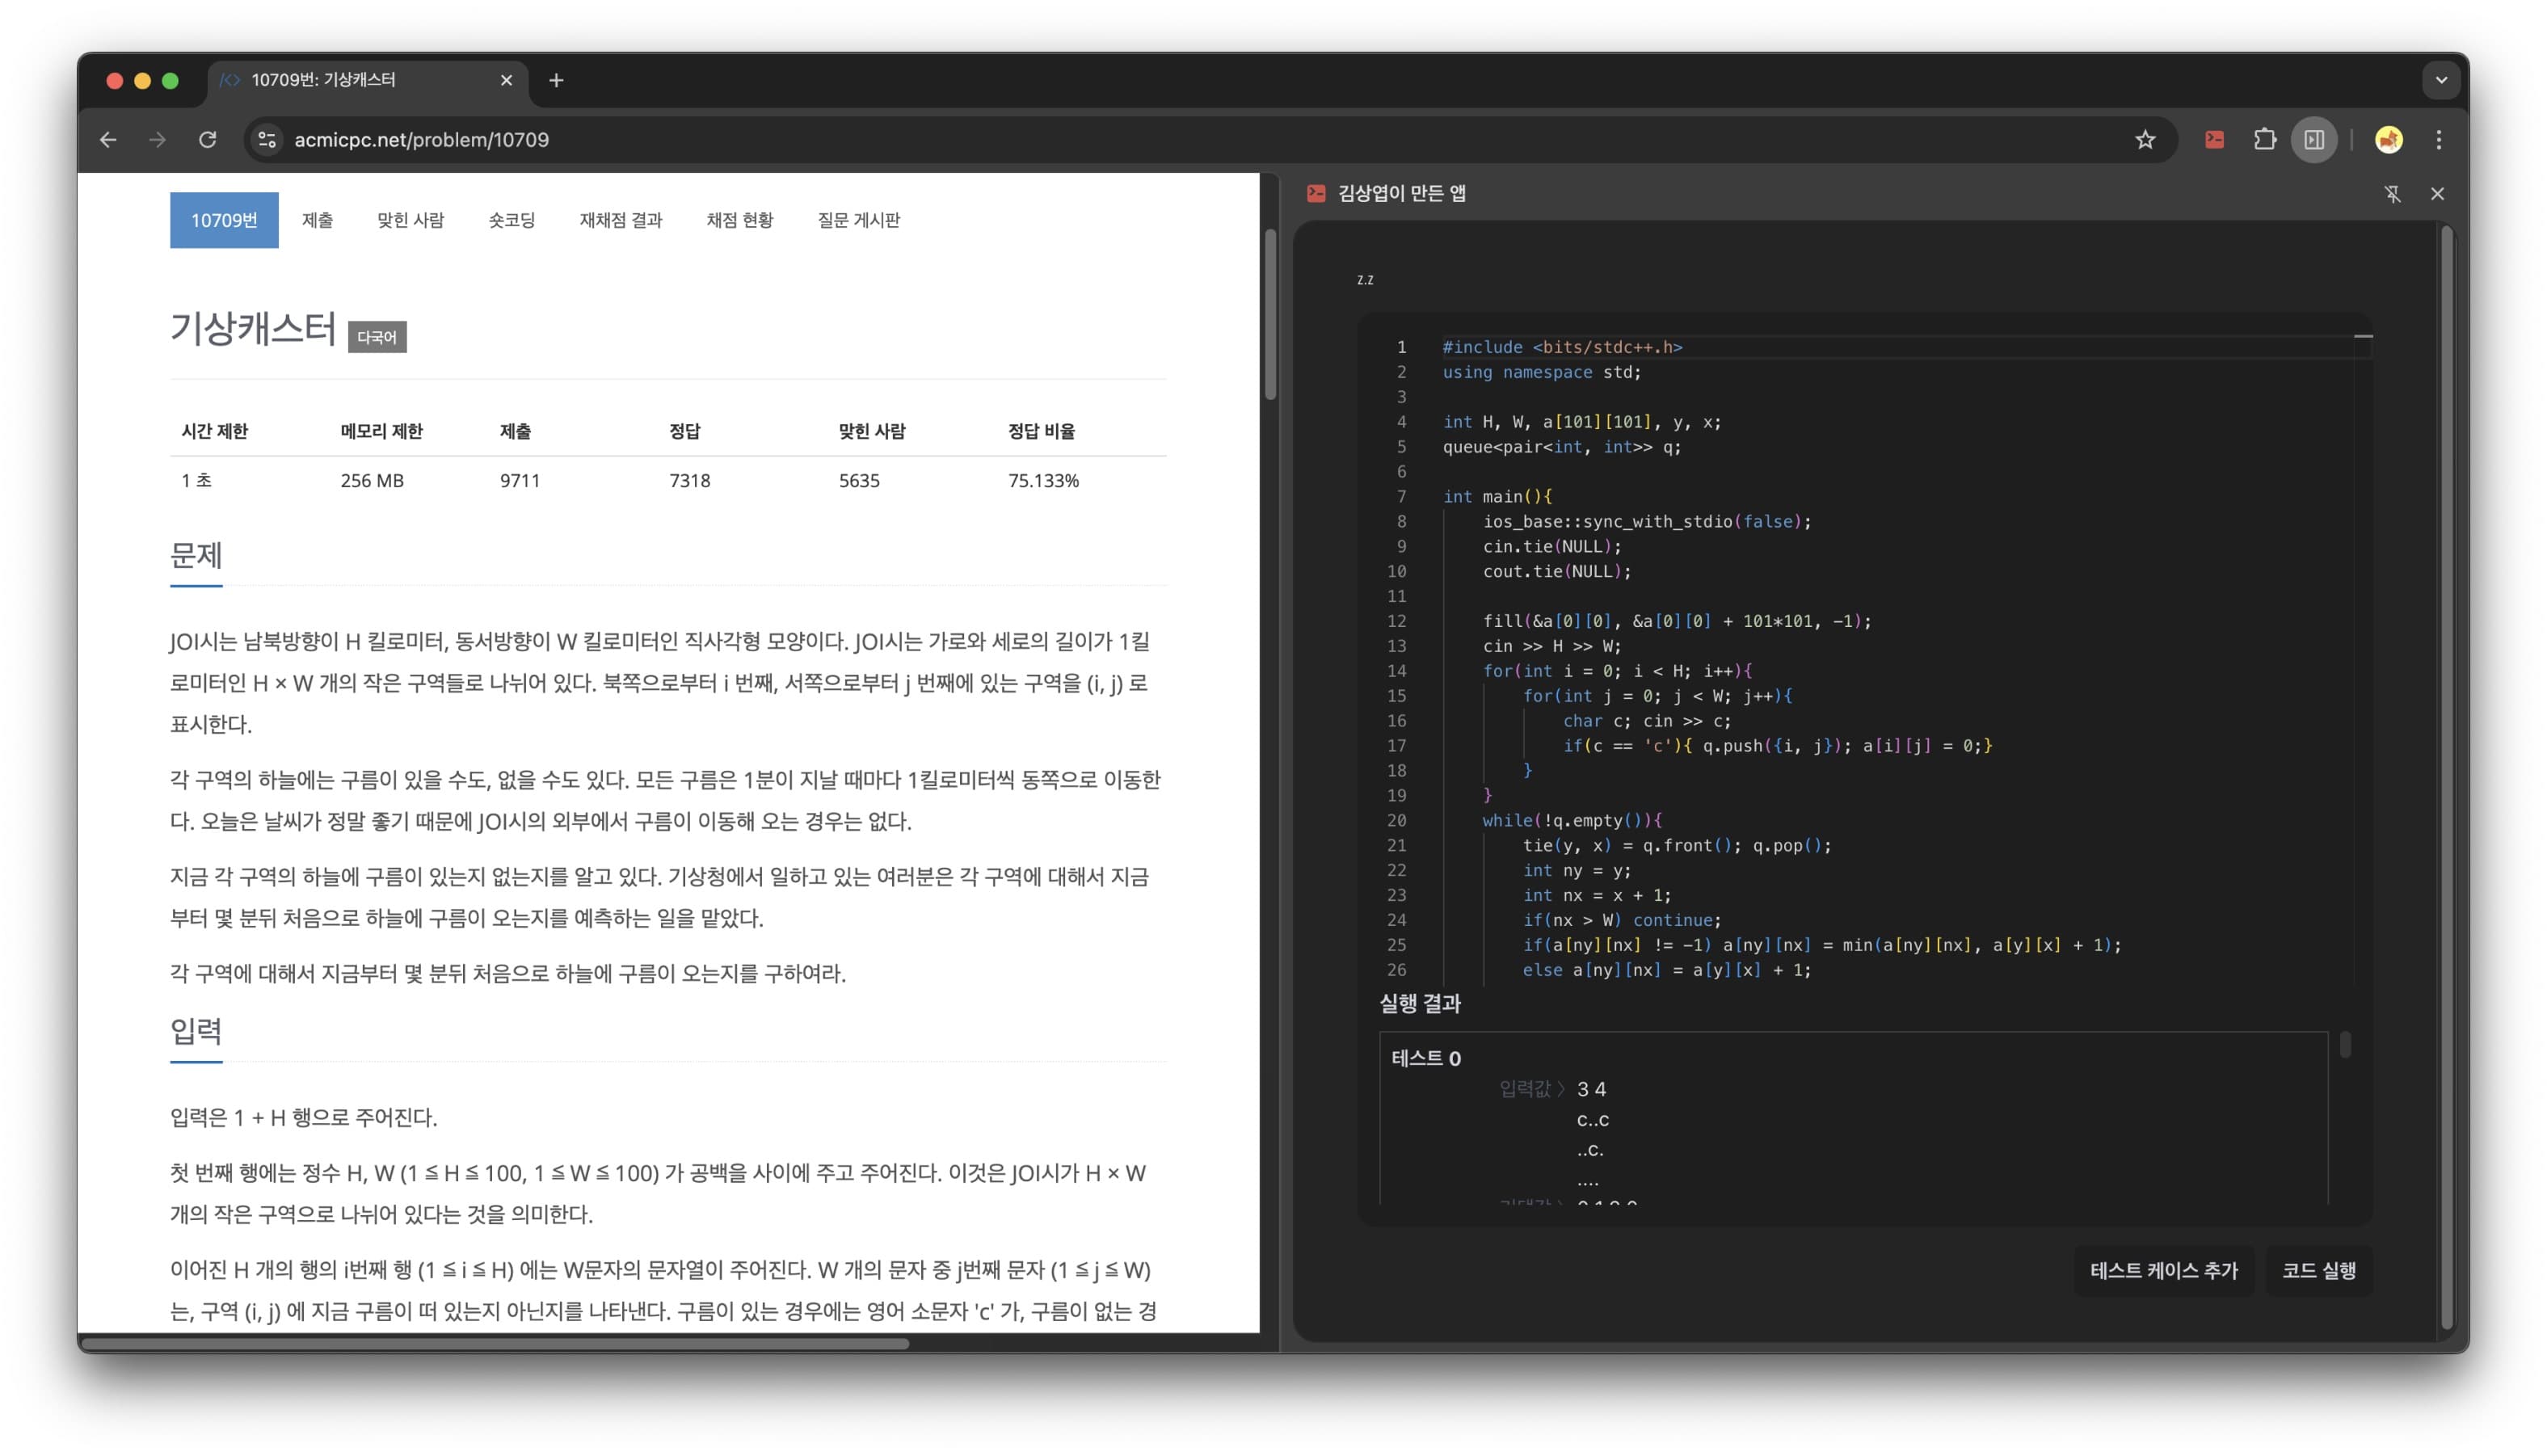2547x1456 pixels.
Task: Expand the 입력값 disclosure arrow
Action: 1563,1089
